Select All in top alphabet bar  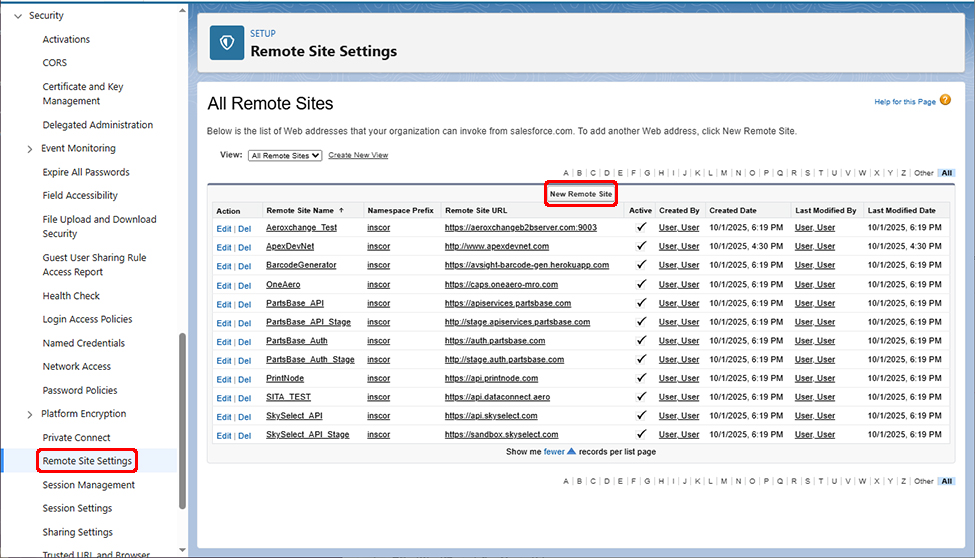click(946, 173)
